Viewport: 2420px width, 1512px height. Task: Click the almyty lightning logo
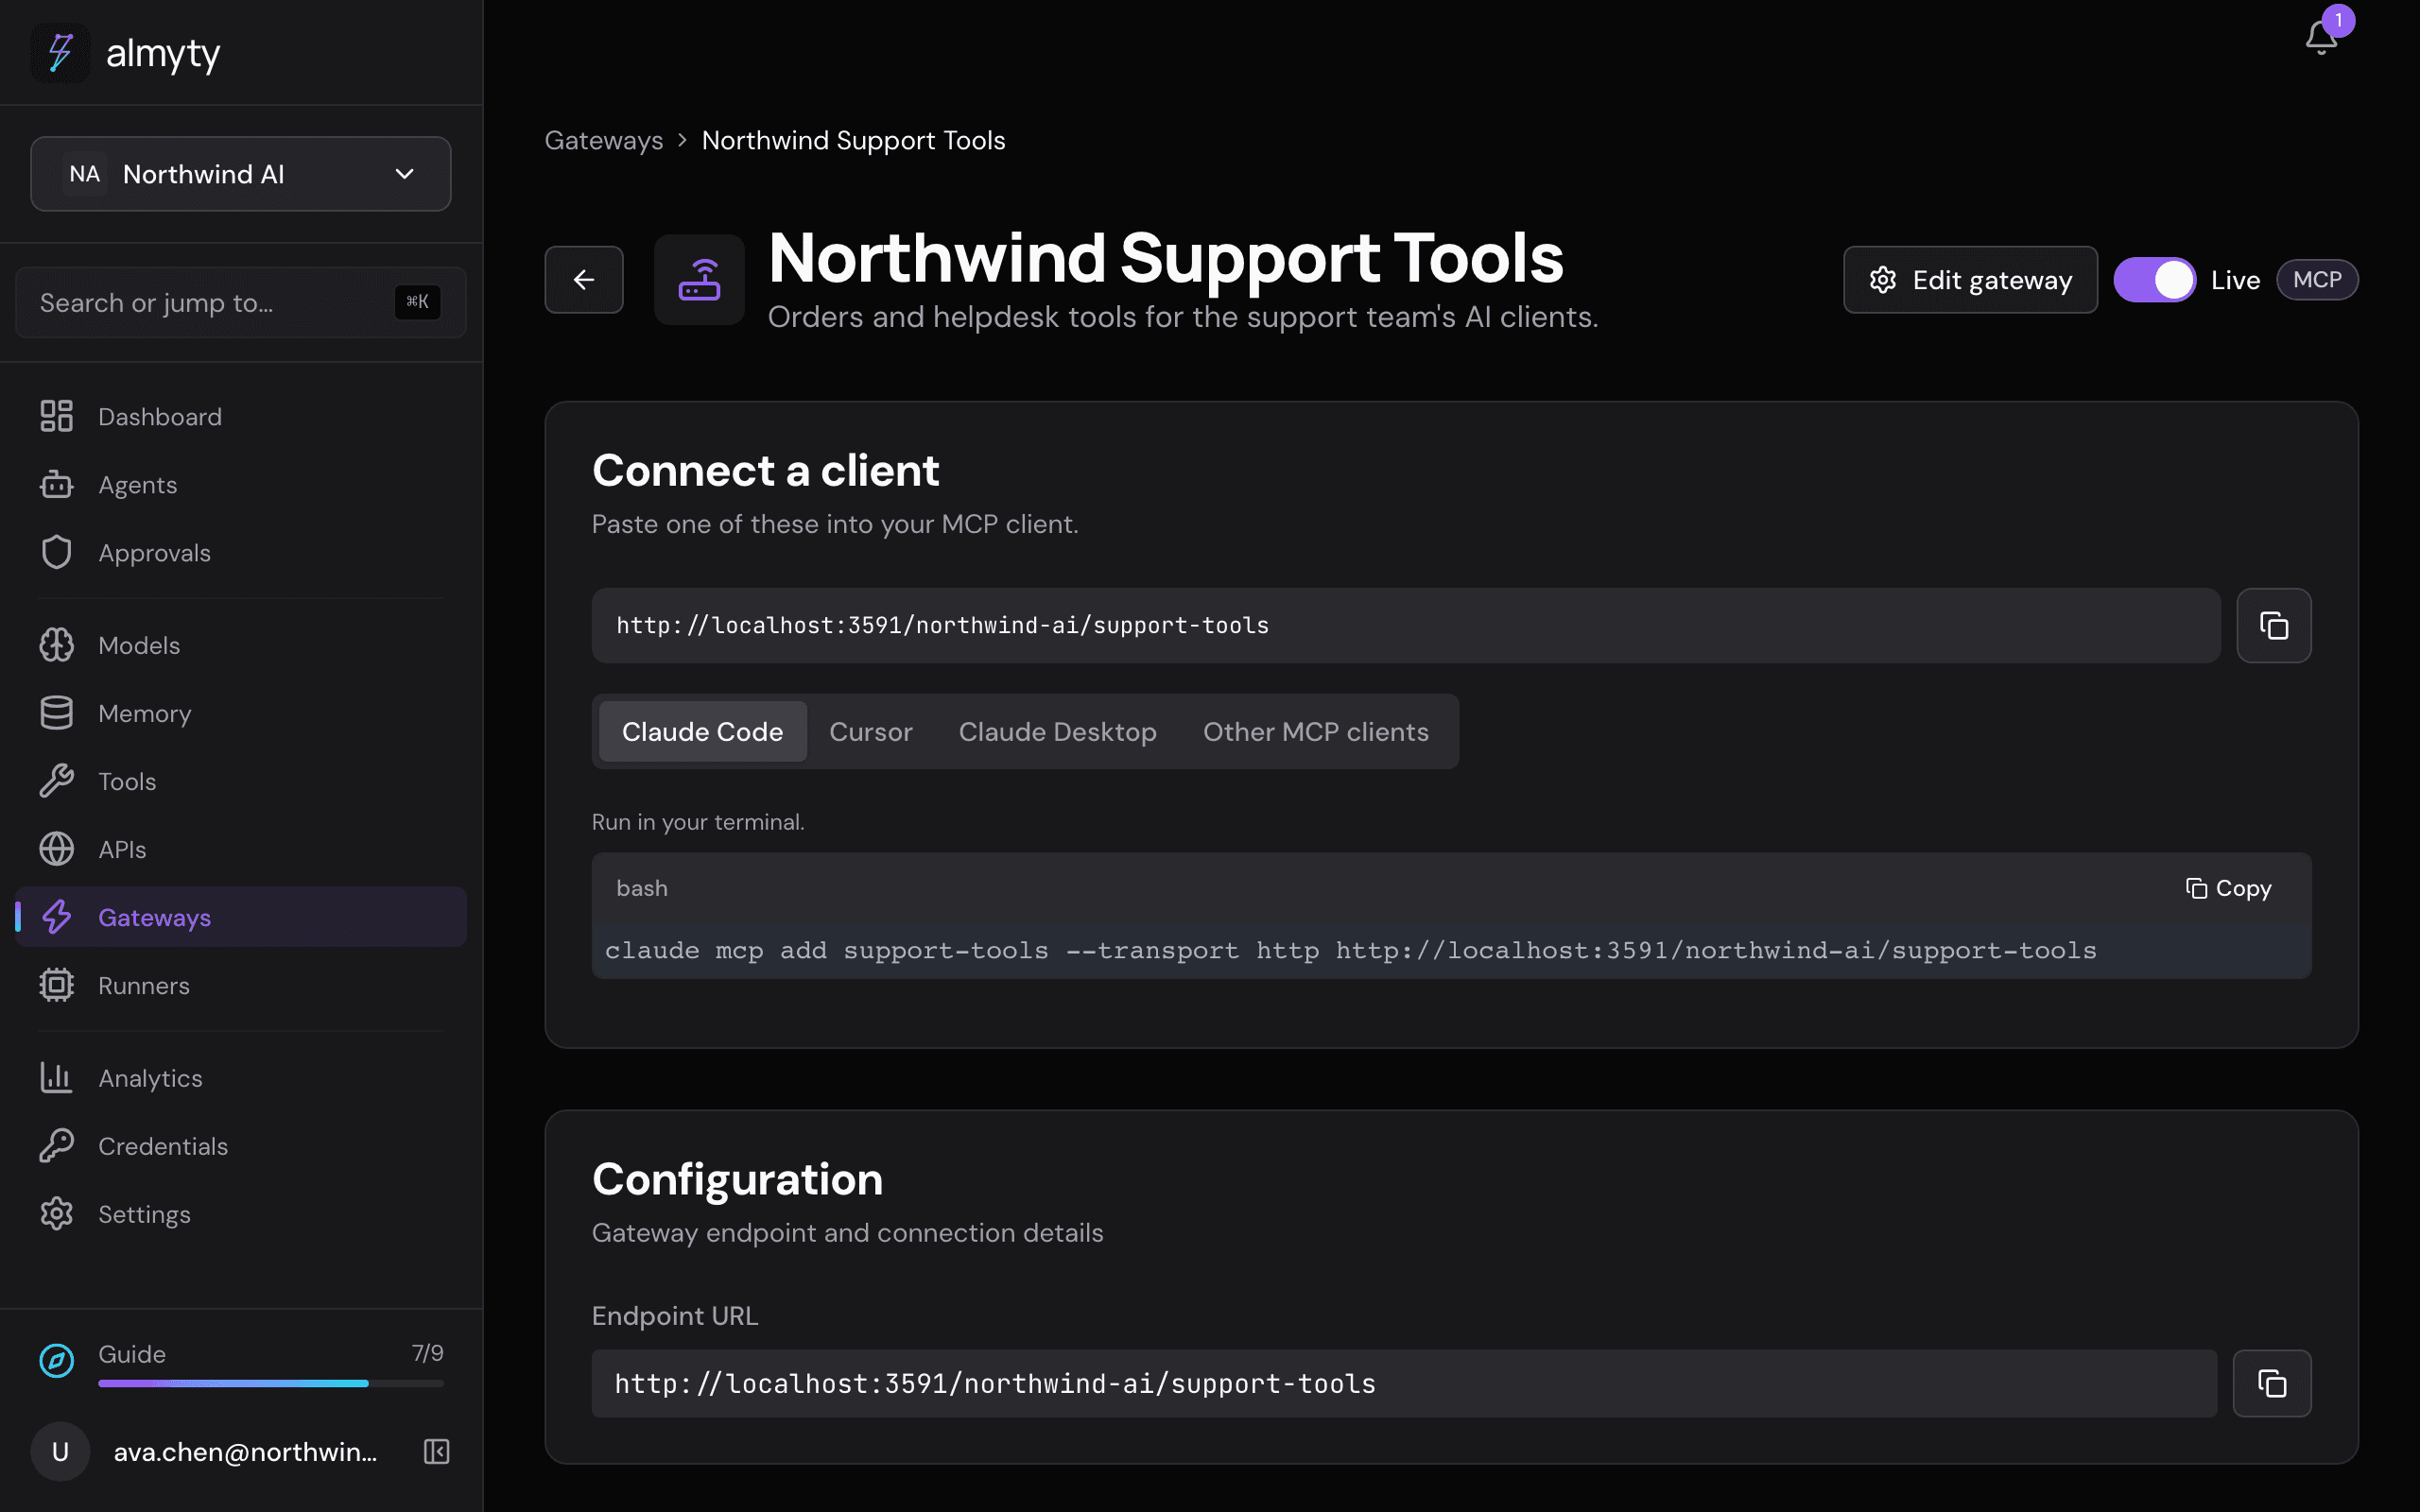(x=60, y=53)
